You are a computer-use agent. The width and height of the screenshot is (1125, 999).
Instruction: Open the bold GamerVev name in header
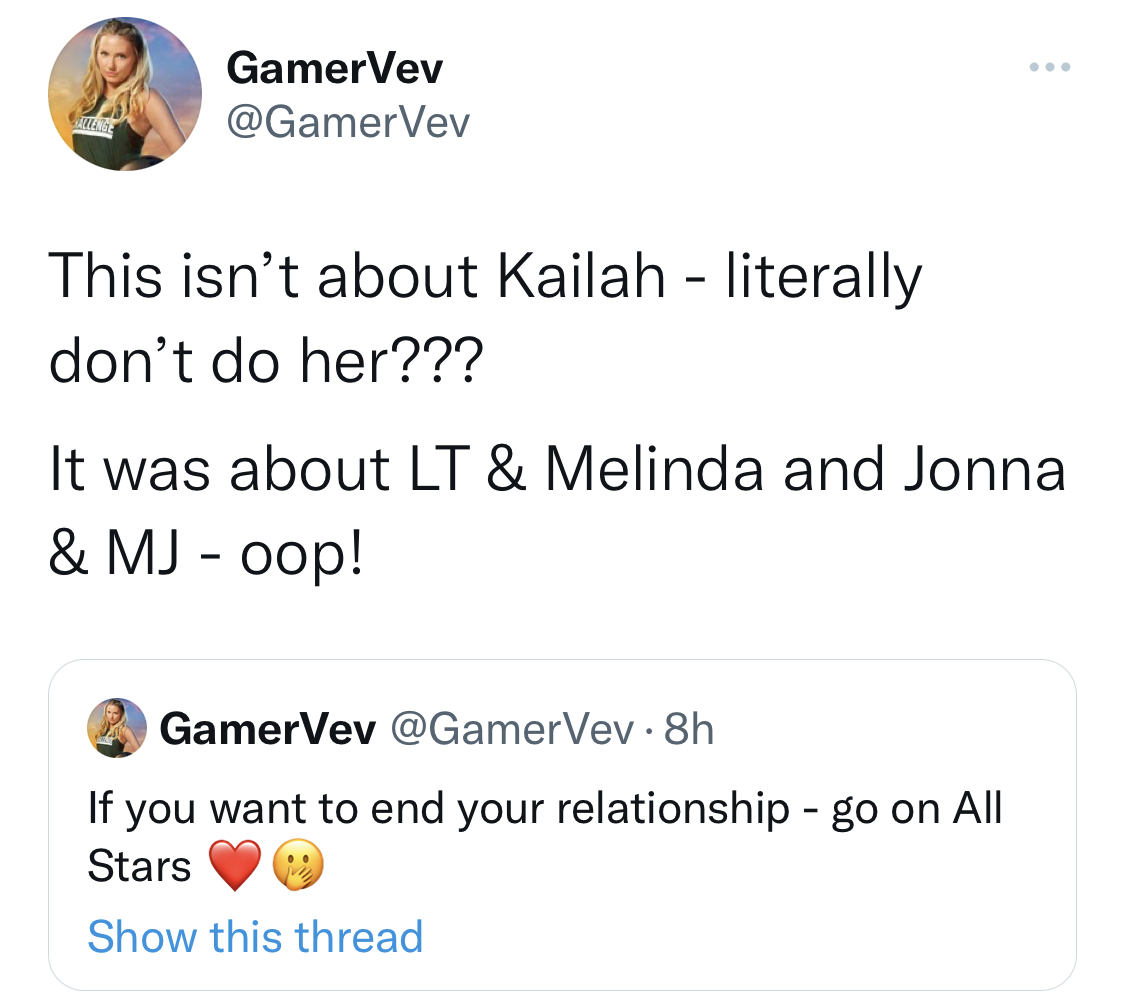coord(334,68)
